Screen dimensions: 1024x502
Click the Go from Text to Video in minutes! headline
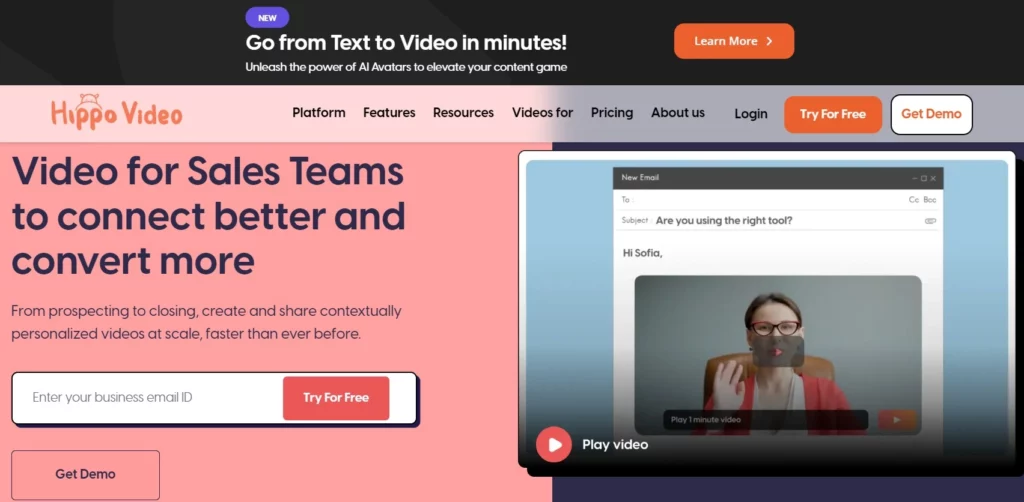click(x=406, y=43)
